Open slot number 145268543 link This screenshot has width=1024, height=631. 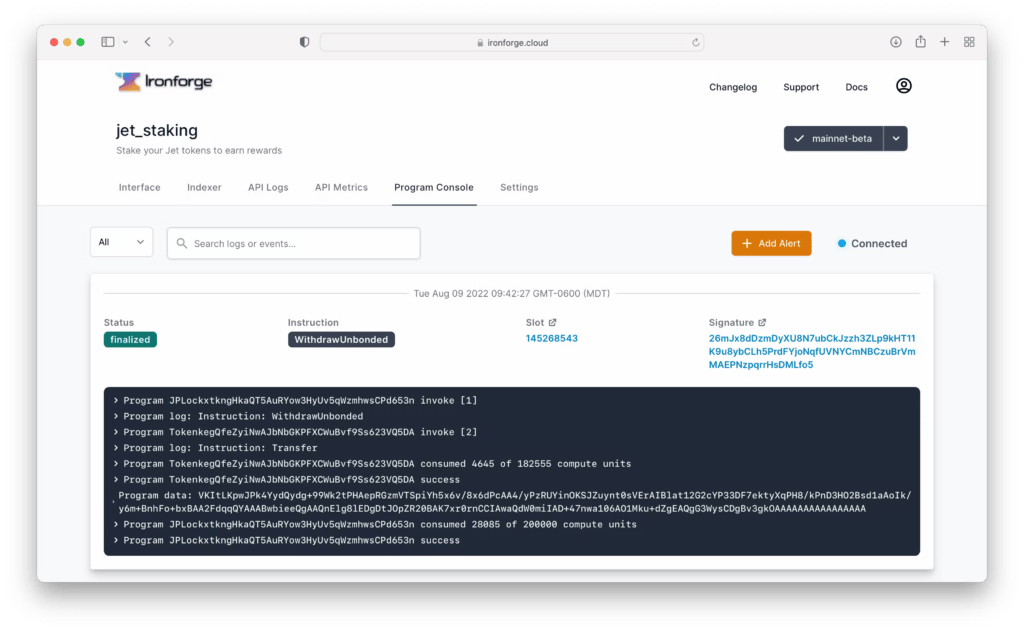tap(552, 338)
